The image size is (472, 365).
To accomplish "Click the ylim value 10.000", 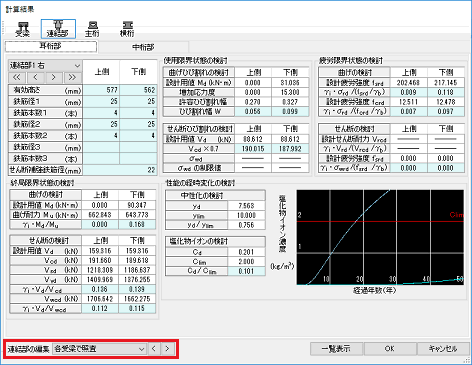I will coord(246,215).
